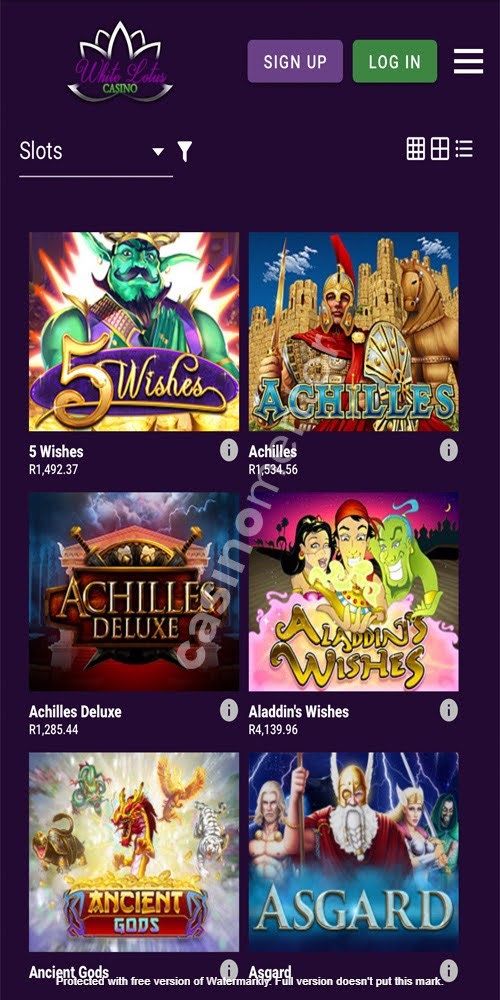
Task: Expand the Slots category dropdown
Action: coord(96,152)
